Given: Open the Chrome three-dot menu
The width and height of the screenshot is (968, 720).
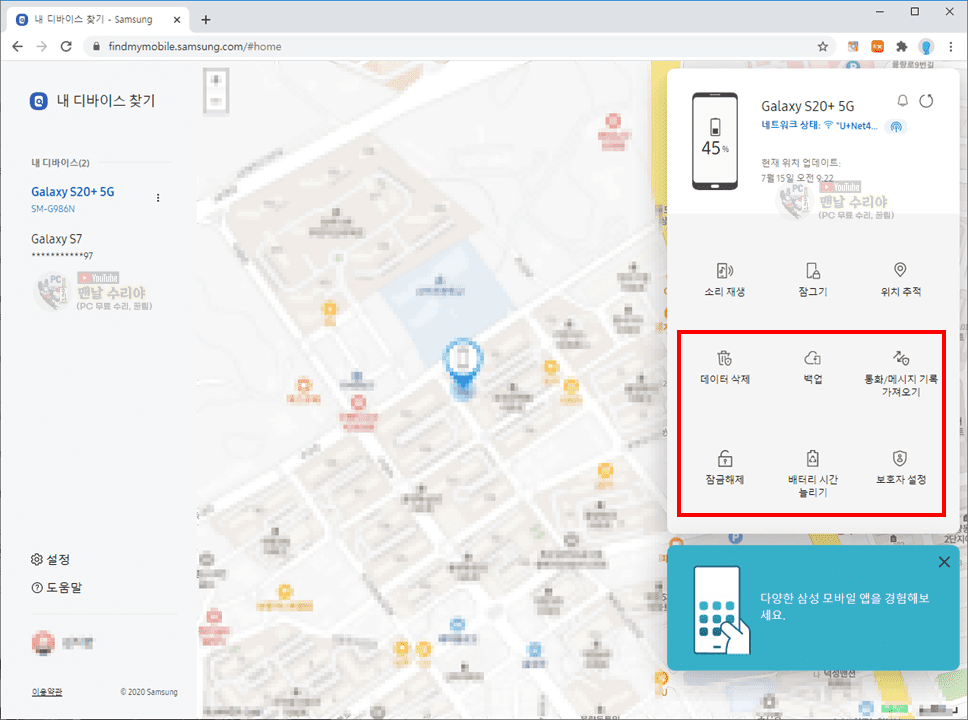Looking at the screenshot, I should pyautogui.click(x=951, y=46).
